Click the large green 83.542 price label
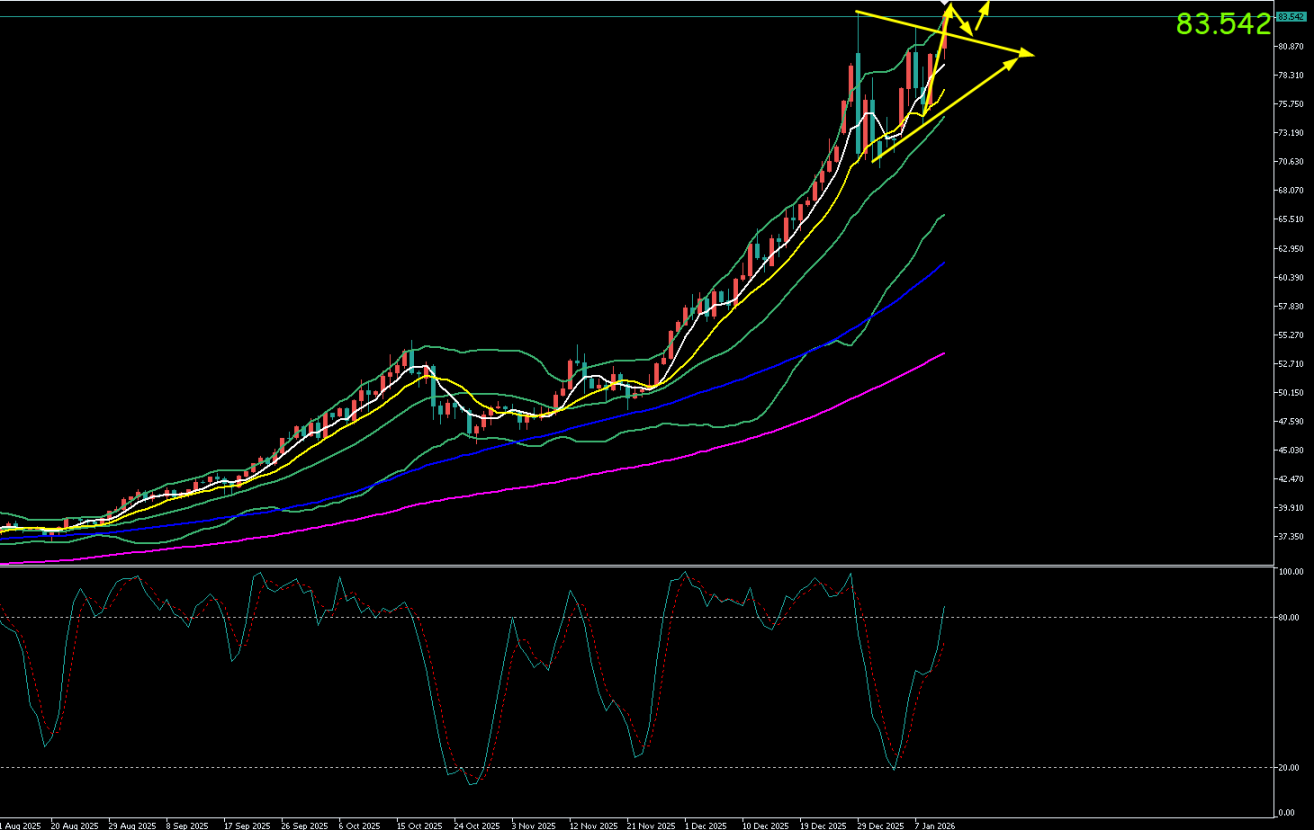 tap(1222, 25)
